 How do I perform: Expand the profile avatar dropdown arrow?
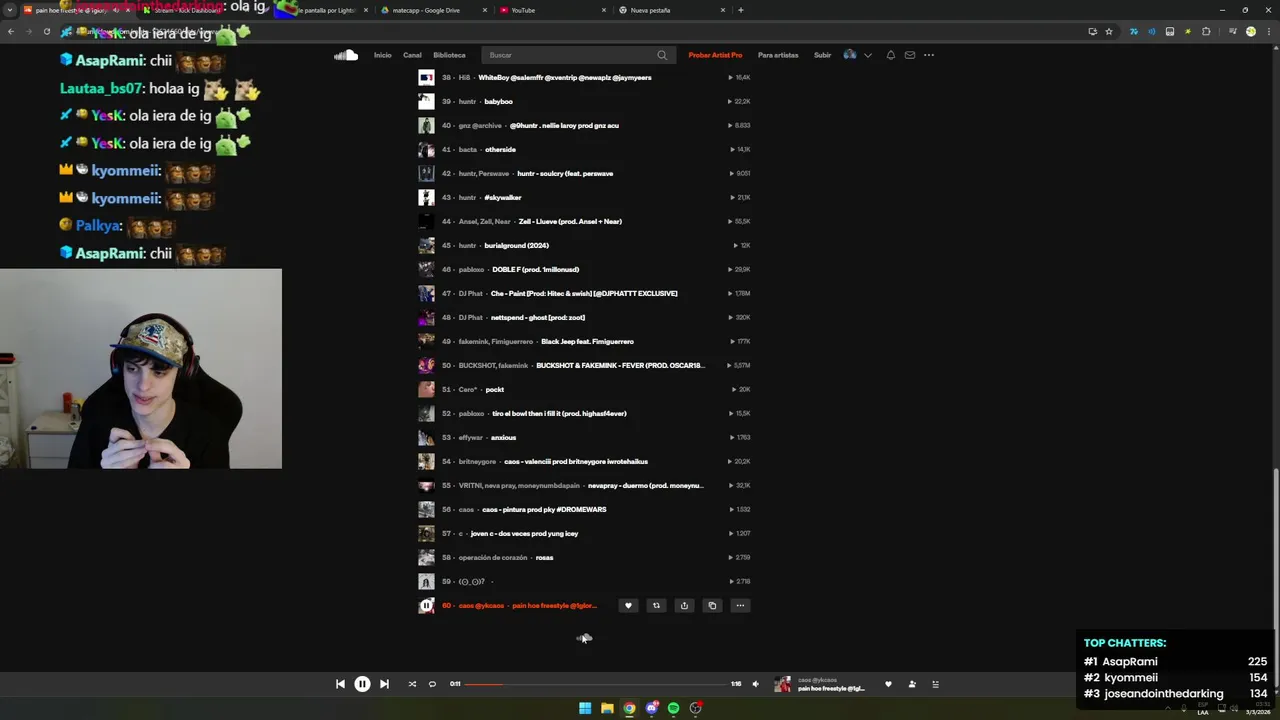point(868,55)
